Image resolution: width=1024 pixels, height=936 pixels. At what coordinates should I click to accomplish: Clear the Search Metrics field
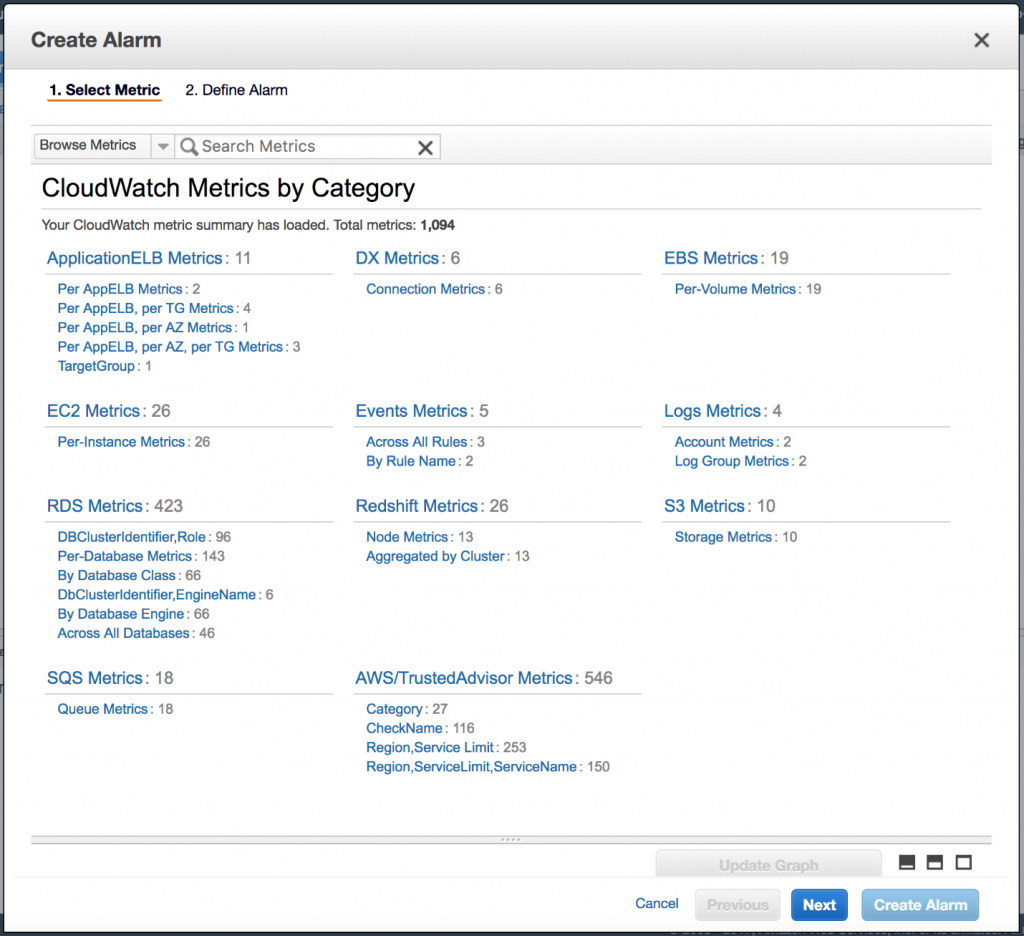point(425,148)
